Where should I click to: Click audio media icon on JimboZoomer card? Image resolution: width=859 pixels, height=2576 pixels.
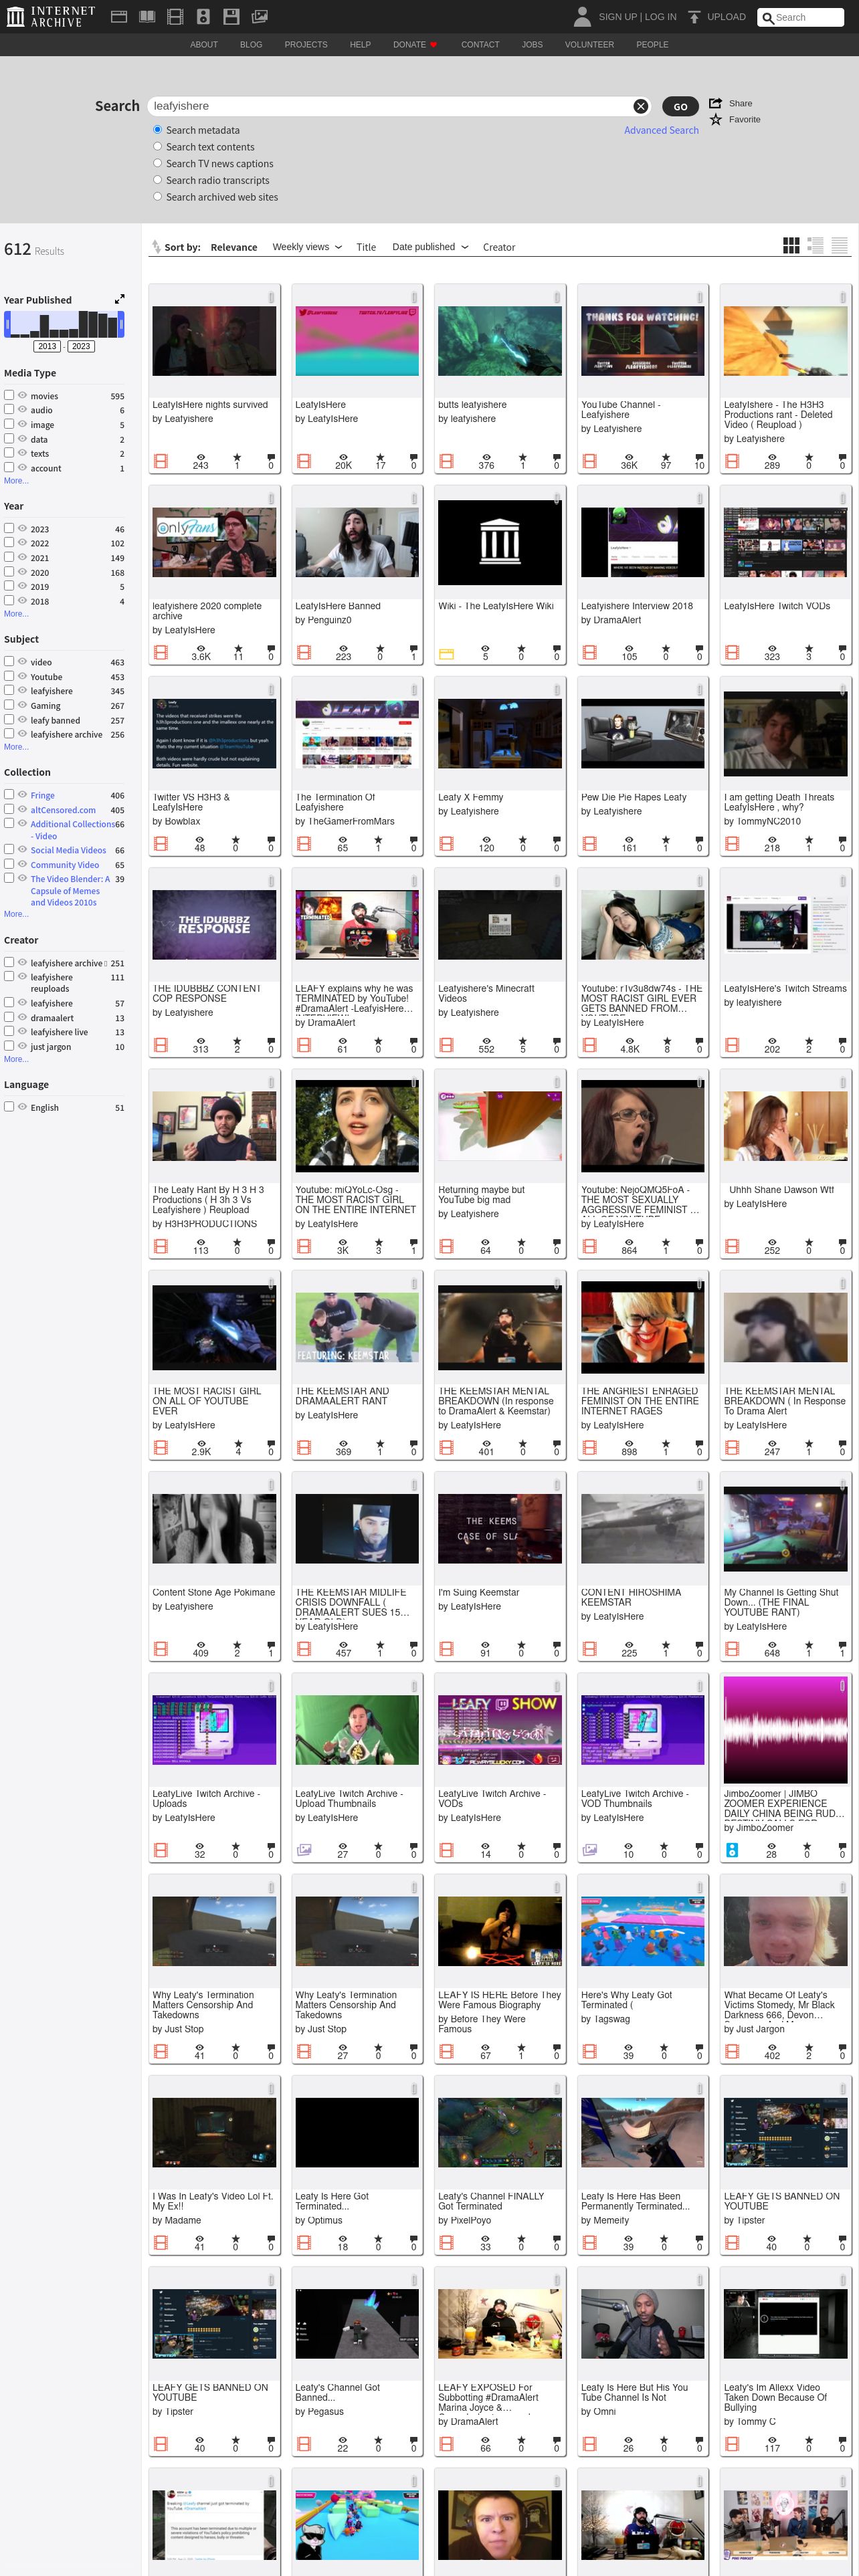coord(732,1850)
